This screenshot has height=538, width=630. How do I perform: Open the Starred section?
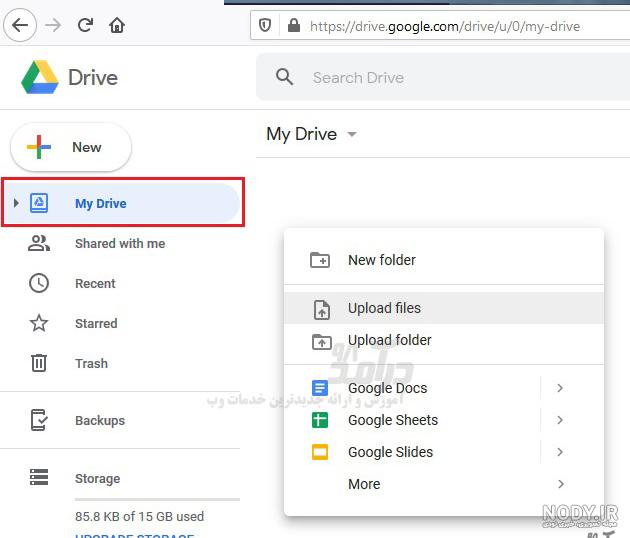[120, 323]
